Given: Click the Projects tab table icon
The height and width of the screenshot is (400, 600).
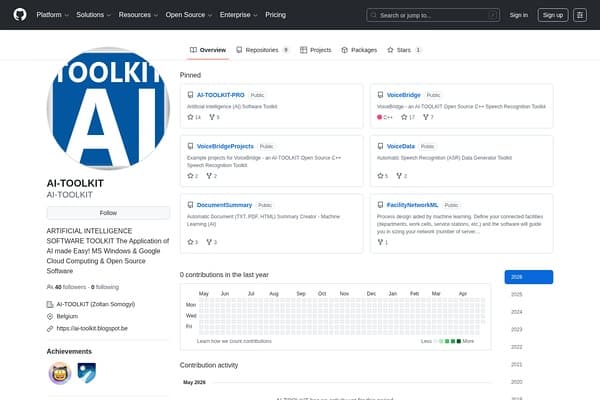Looking at the screenshot, I should point(303,50).
